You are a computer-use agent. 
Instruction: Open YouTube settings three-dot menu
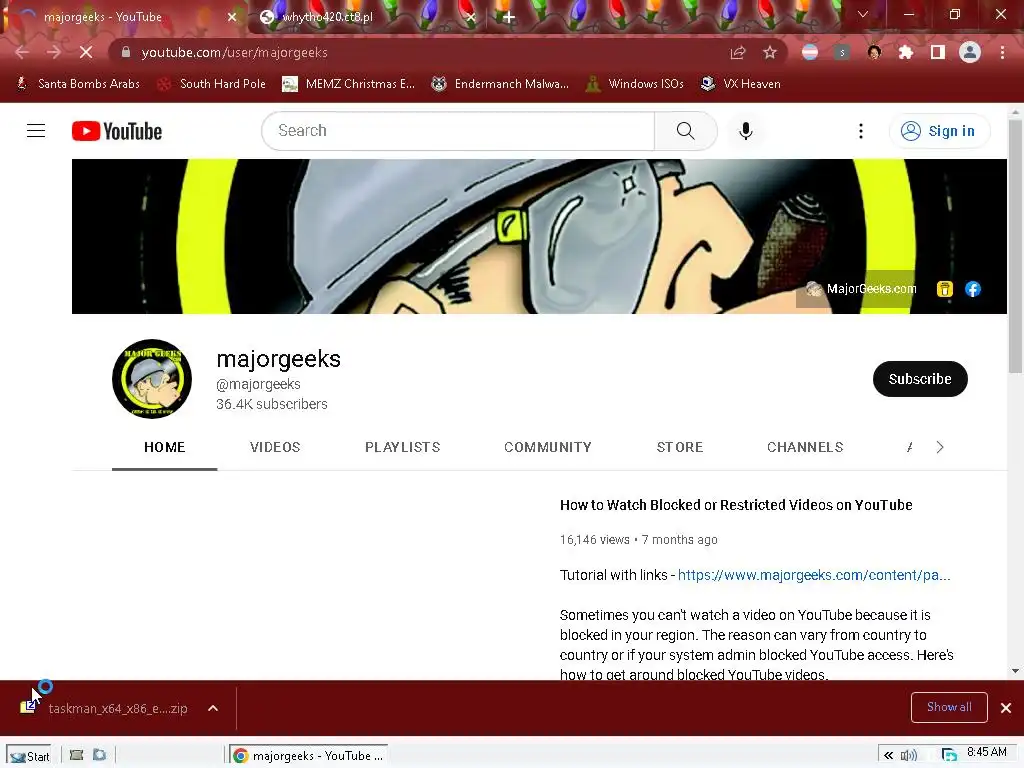(861, 131)
